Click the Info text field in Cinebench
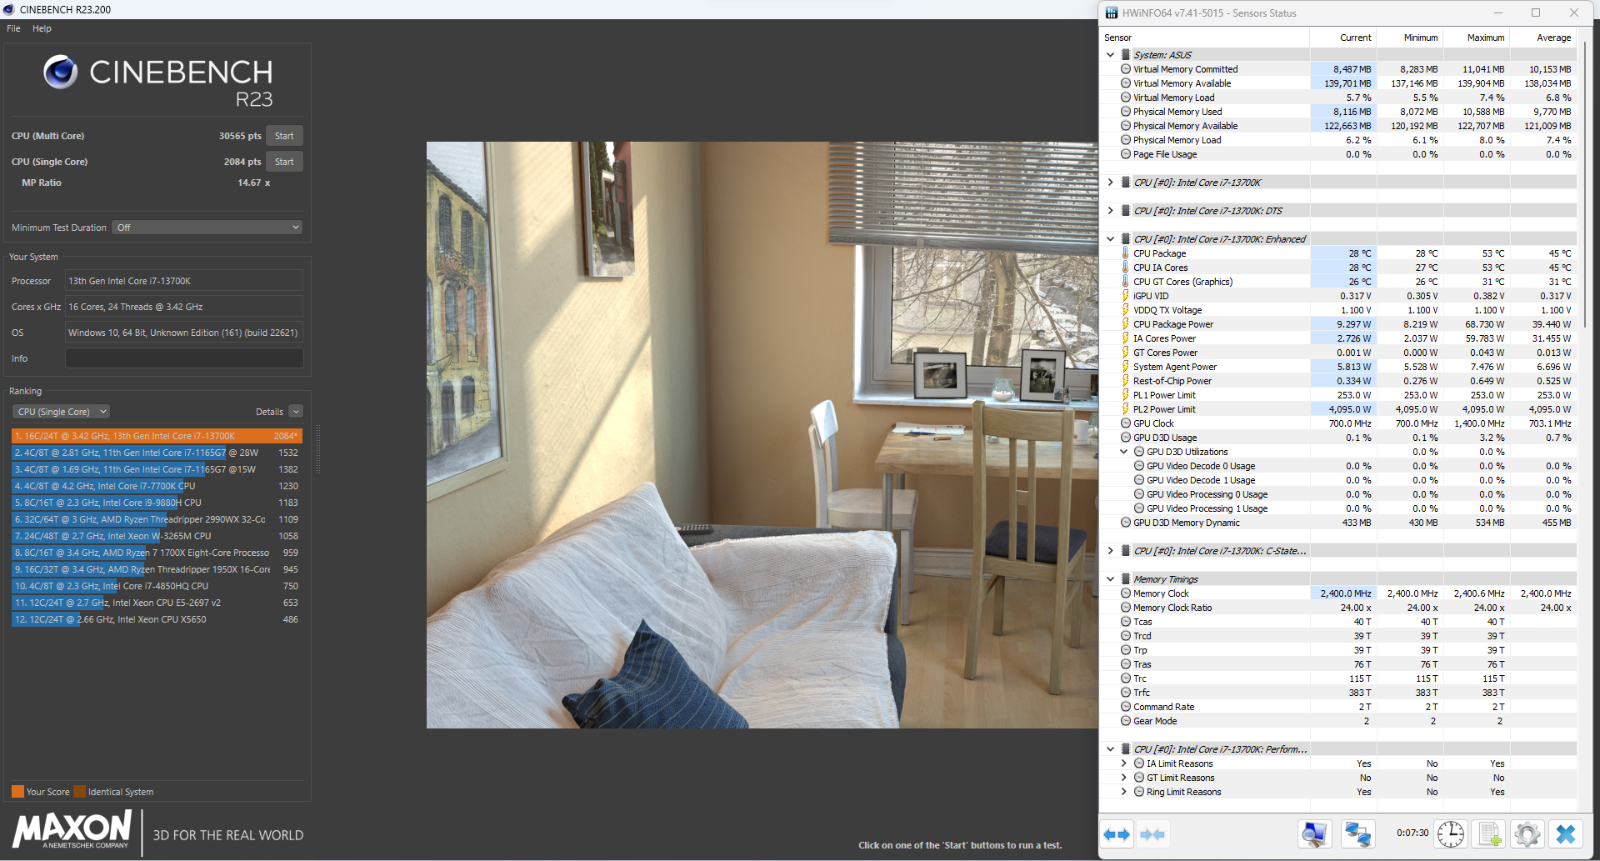The height and width of the screenshot is (861, 1600). pos(184,359)
